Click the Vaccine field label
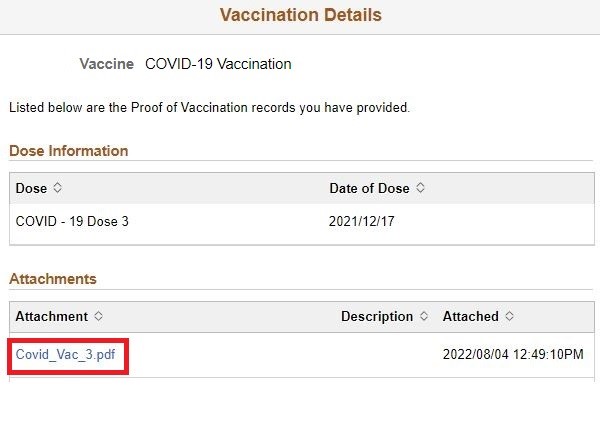 (106, 64)
